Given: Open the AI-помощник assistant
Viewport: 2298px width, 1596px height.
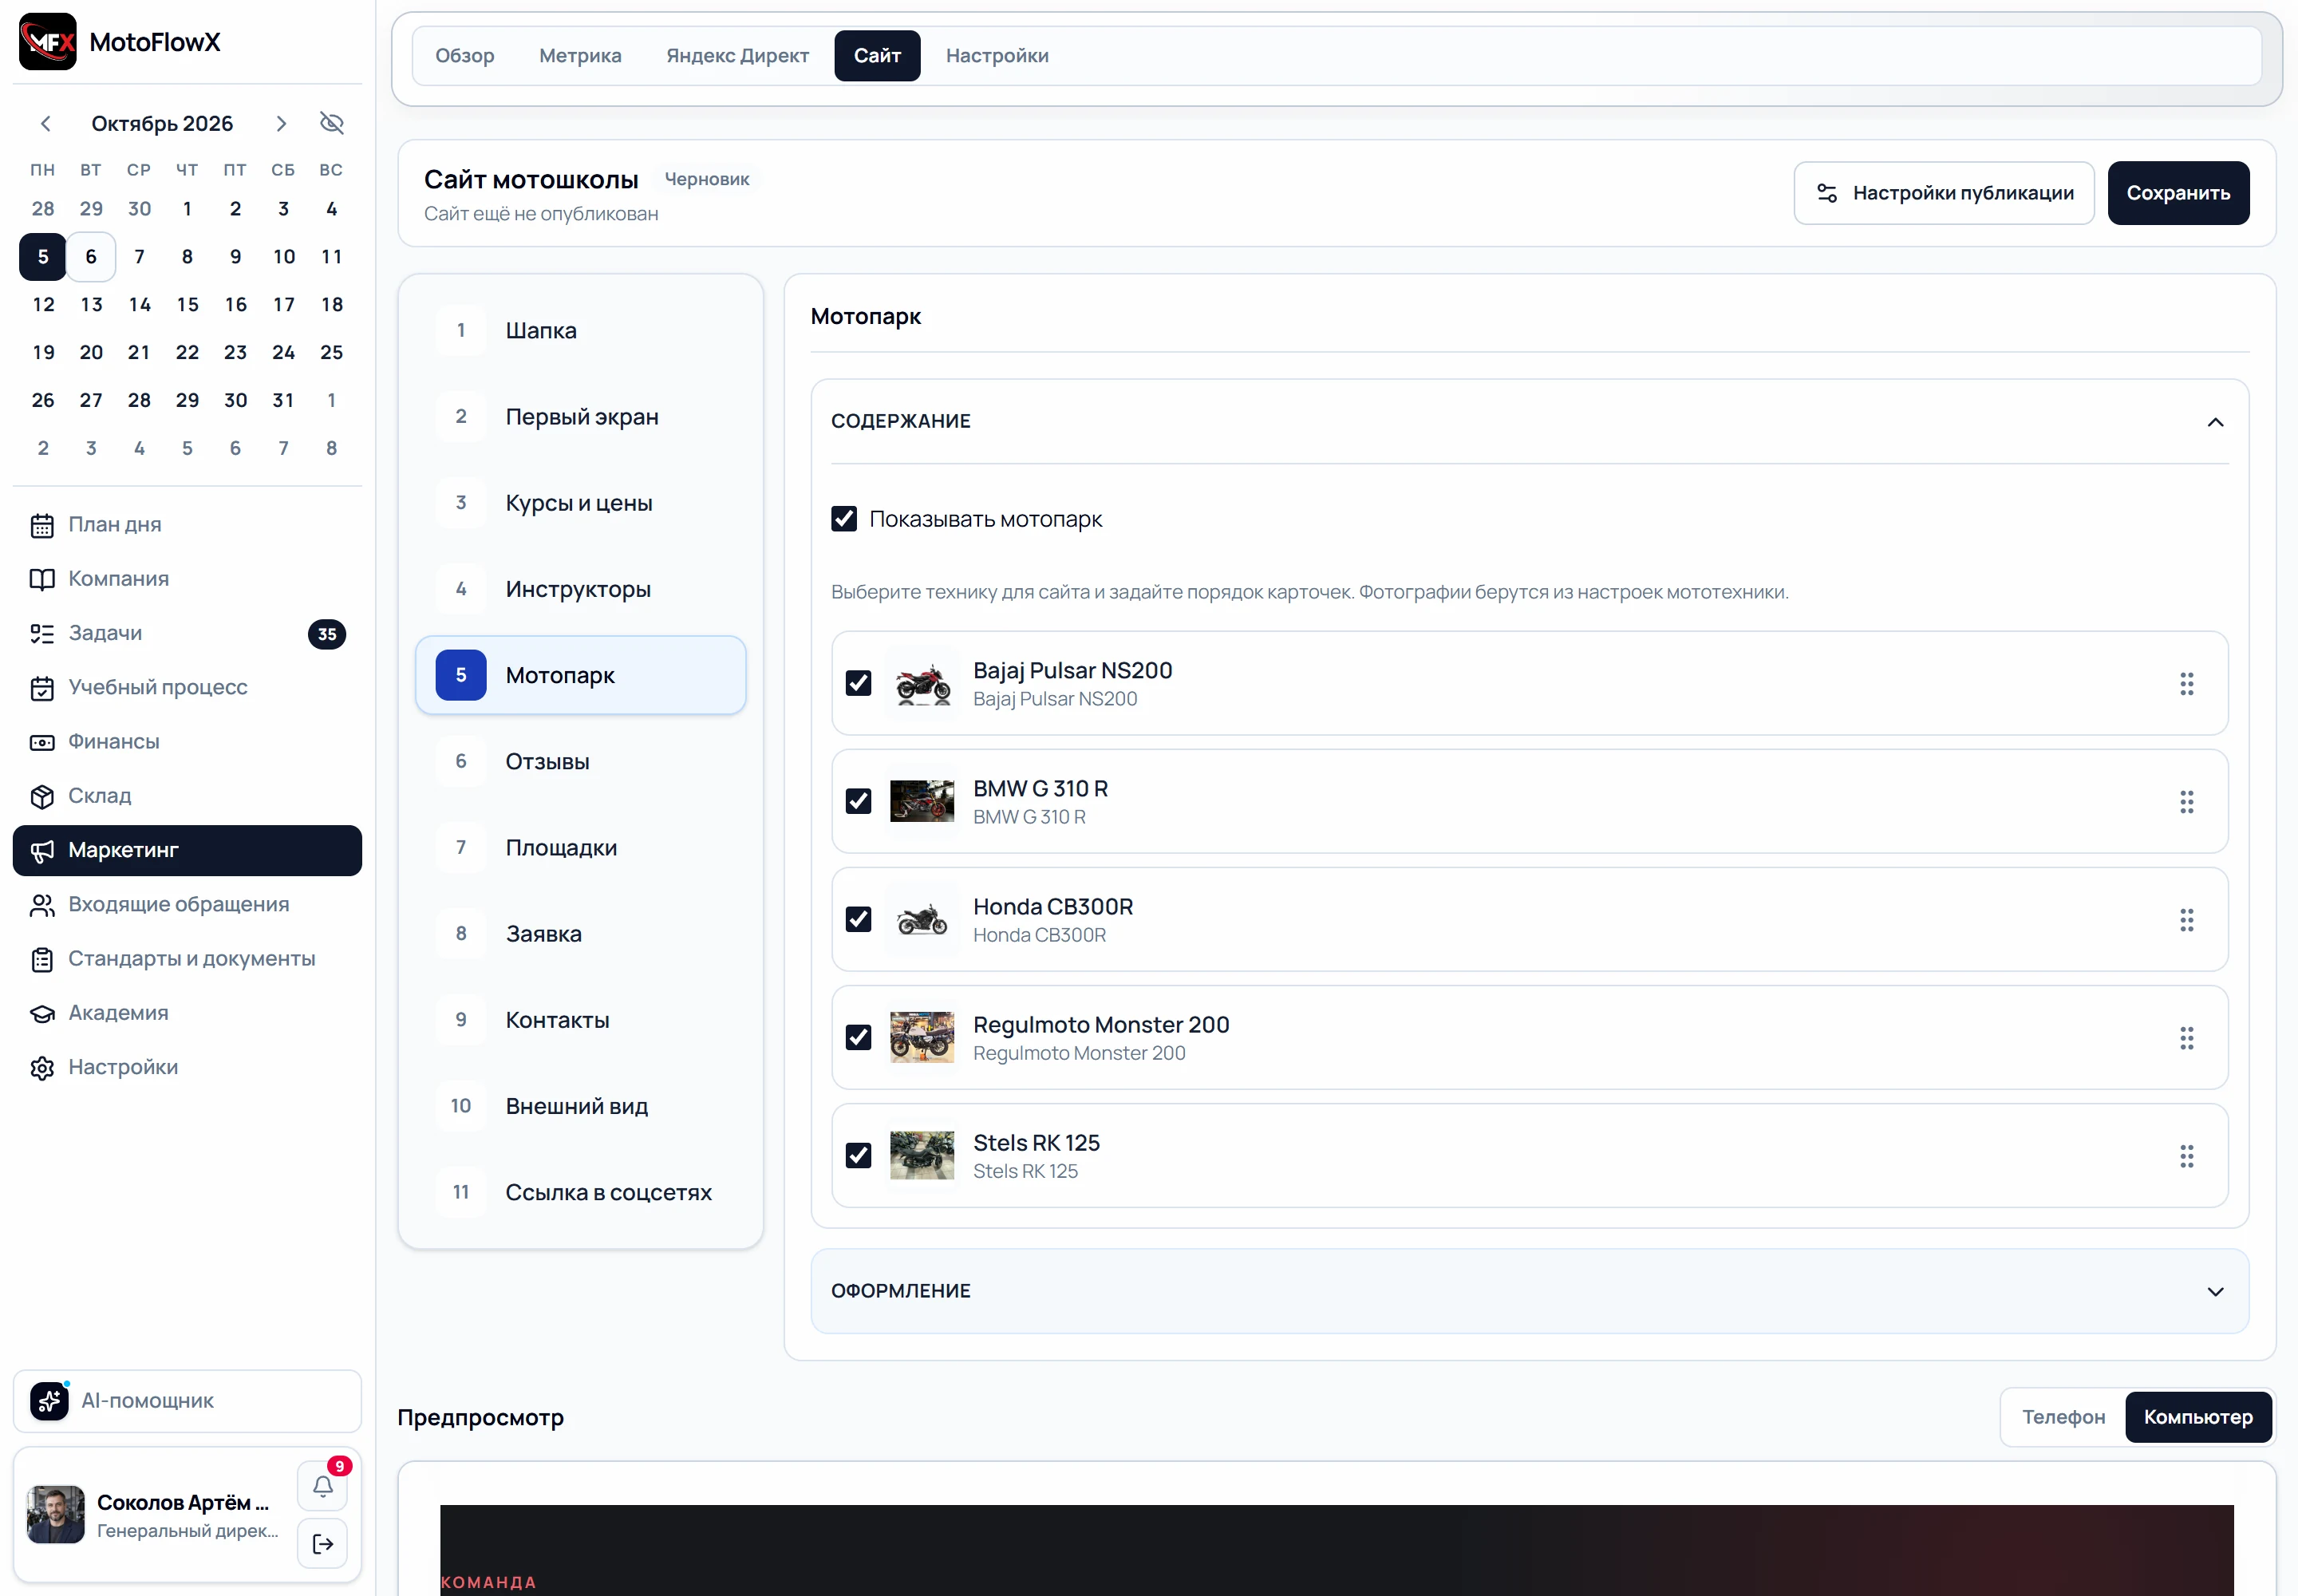Looking at the screenshot, I should pyautogui.click(x=187, y=1401).
